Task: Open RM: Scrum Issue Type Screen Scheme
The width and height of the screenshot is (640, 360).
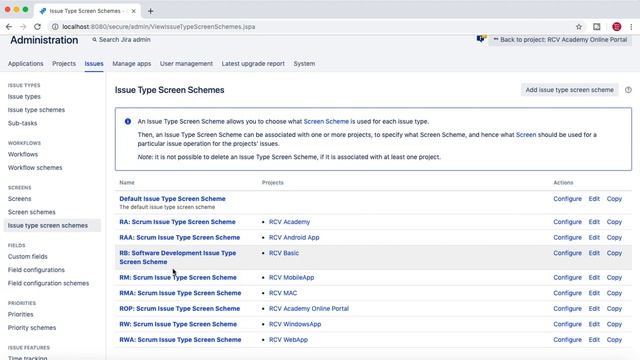Action: [178, 278]
